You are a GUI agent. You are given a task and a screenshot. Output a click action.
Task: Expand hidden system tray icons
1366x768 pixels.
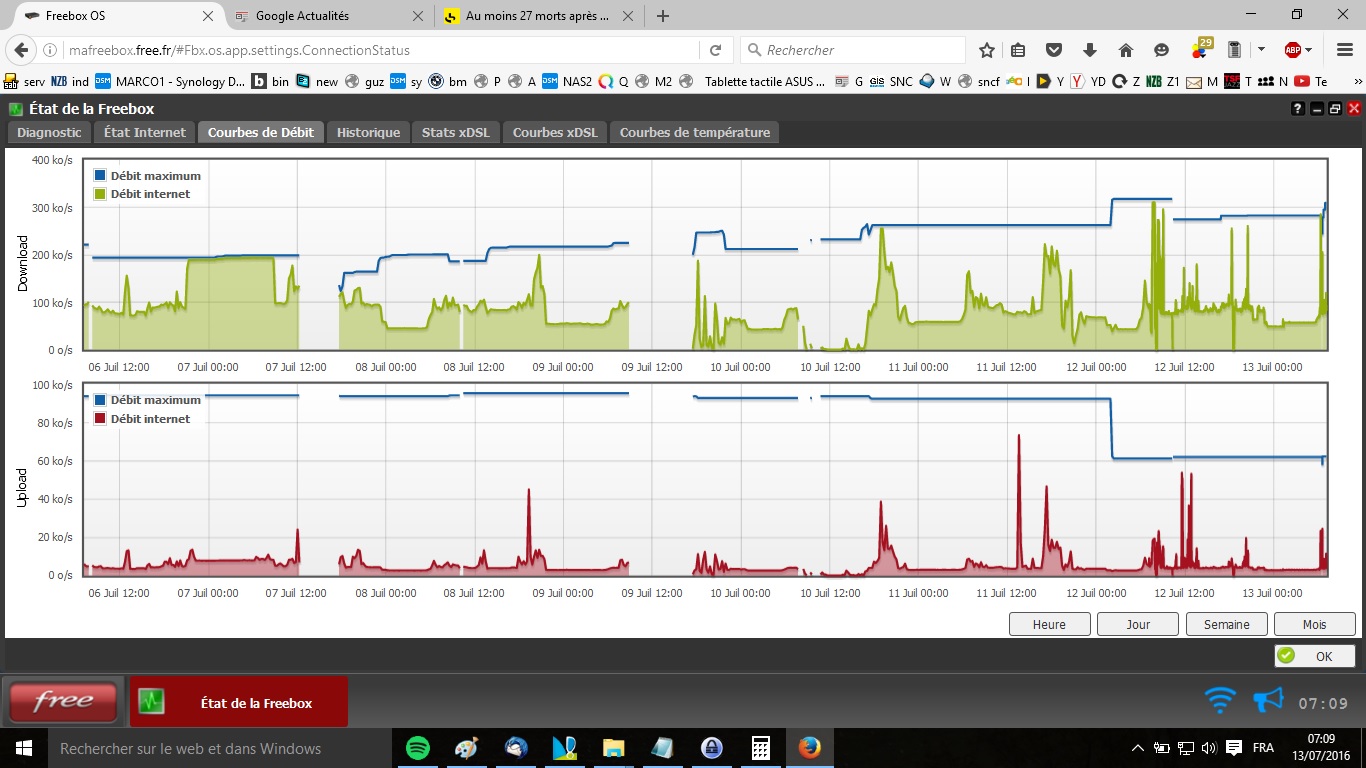[1138, 748]
